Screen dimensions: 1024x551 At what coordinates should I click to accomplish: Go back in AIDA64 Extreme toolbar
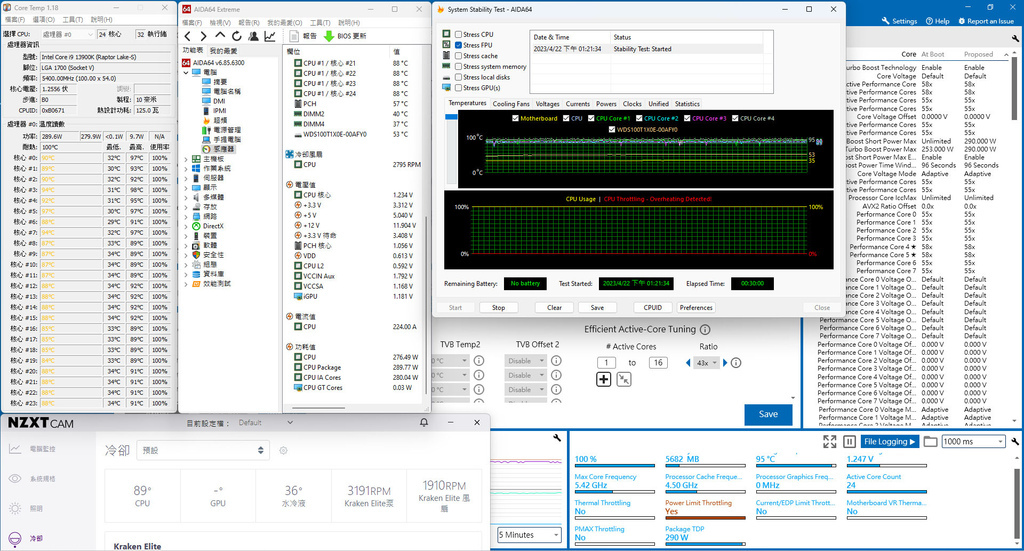click(188, 36)
